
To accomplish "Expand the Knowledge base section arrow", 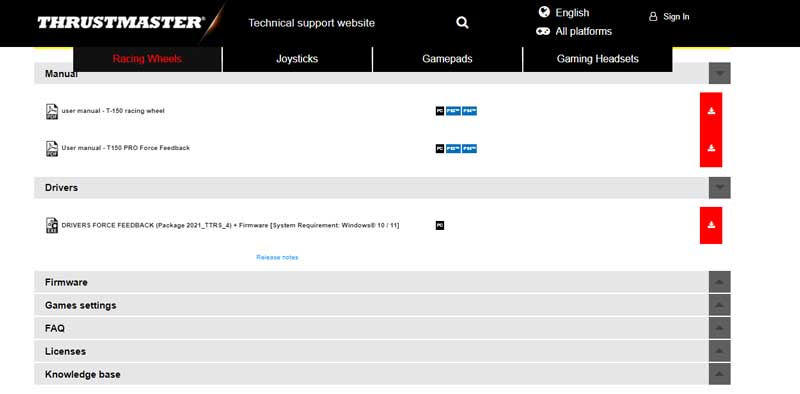I will 719,374.
